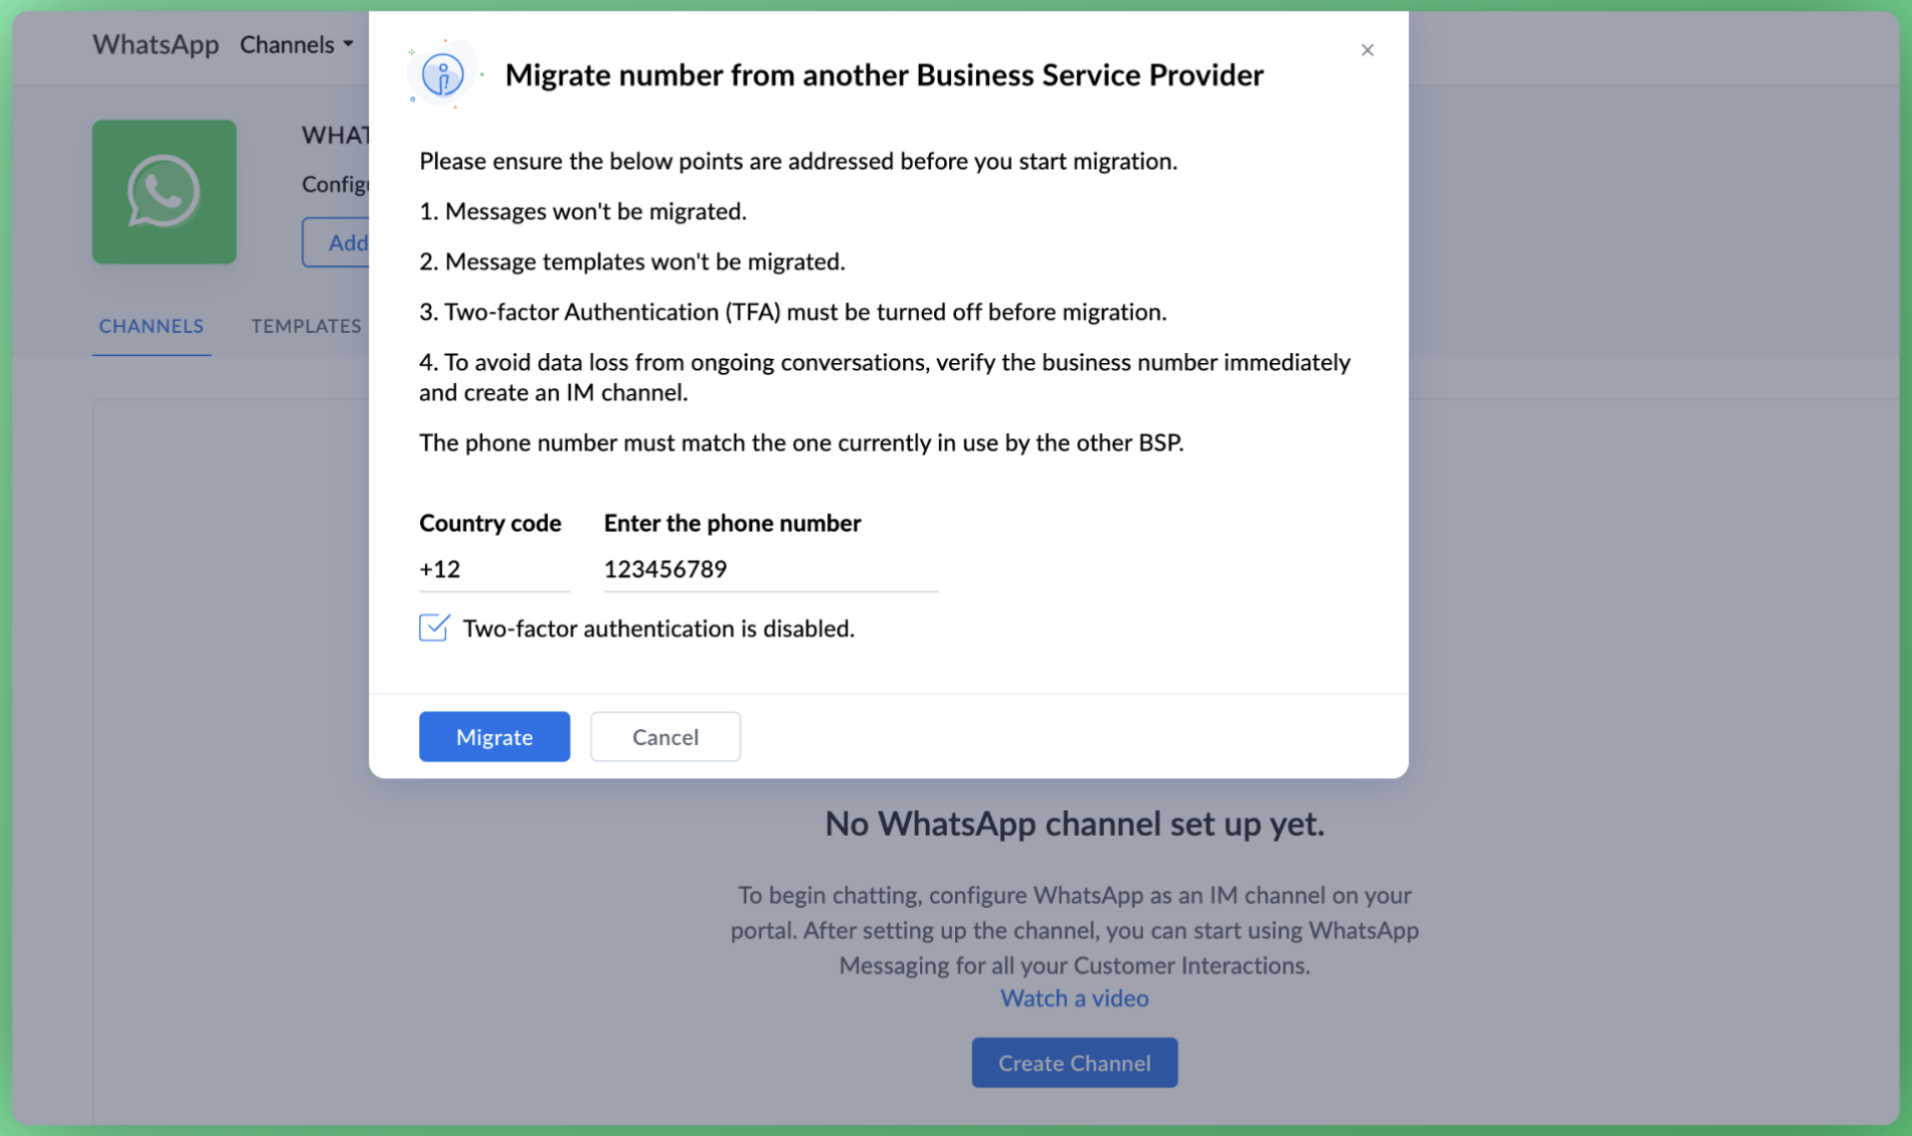
Task: Click the phone number field showing 123456789
Action: 770,569
